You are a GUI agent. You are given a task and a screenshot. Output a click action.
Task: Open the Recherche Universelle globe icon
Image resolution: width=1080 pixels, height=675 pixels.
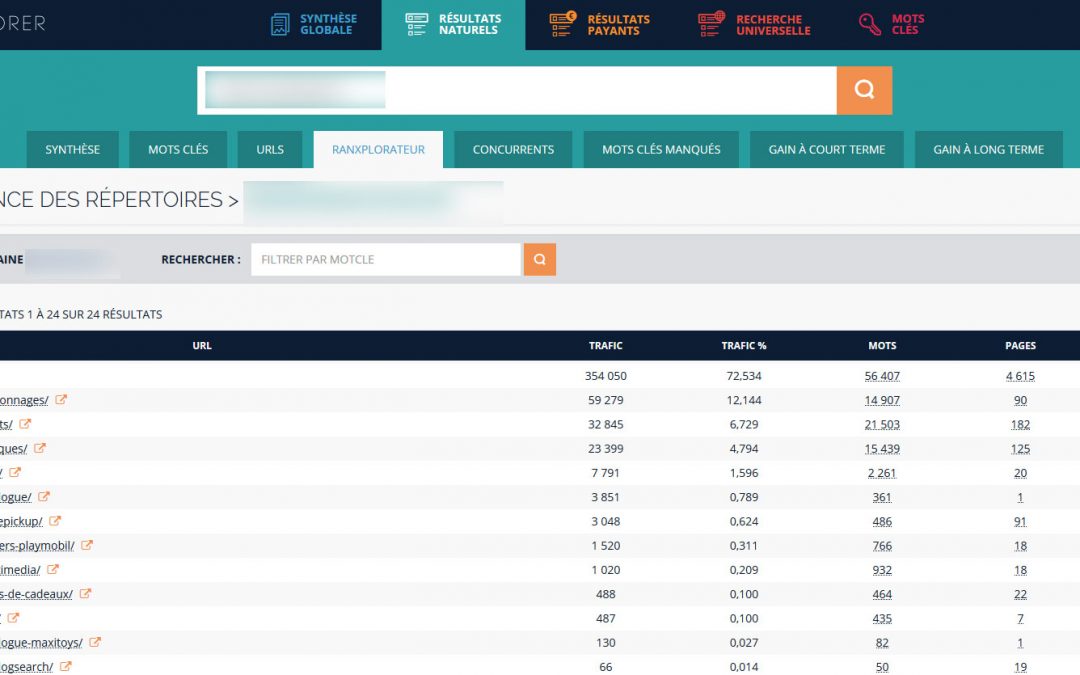(712, 24)
